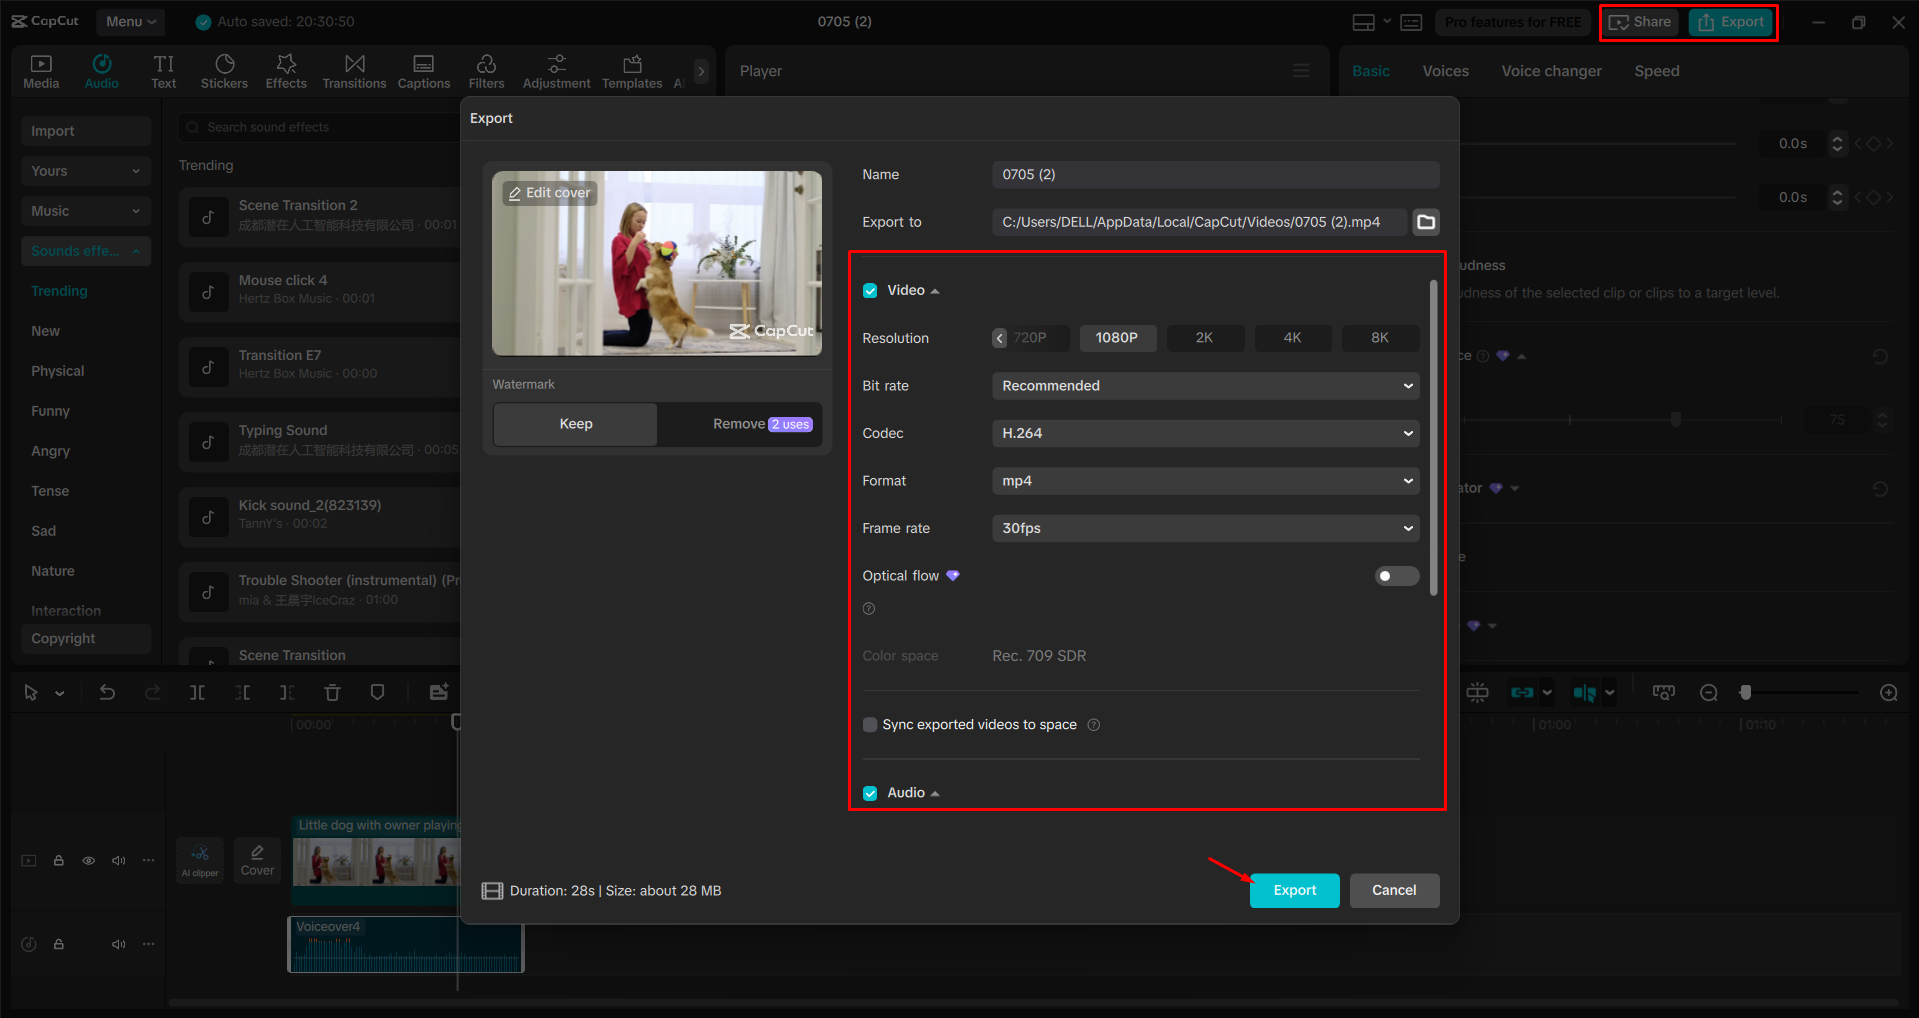Viewport: 1919px width, 1018px height.
Task: Click the video Name input field
Action: pyautogui.click(x=1214, y=174)
